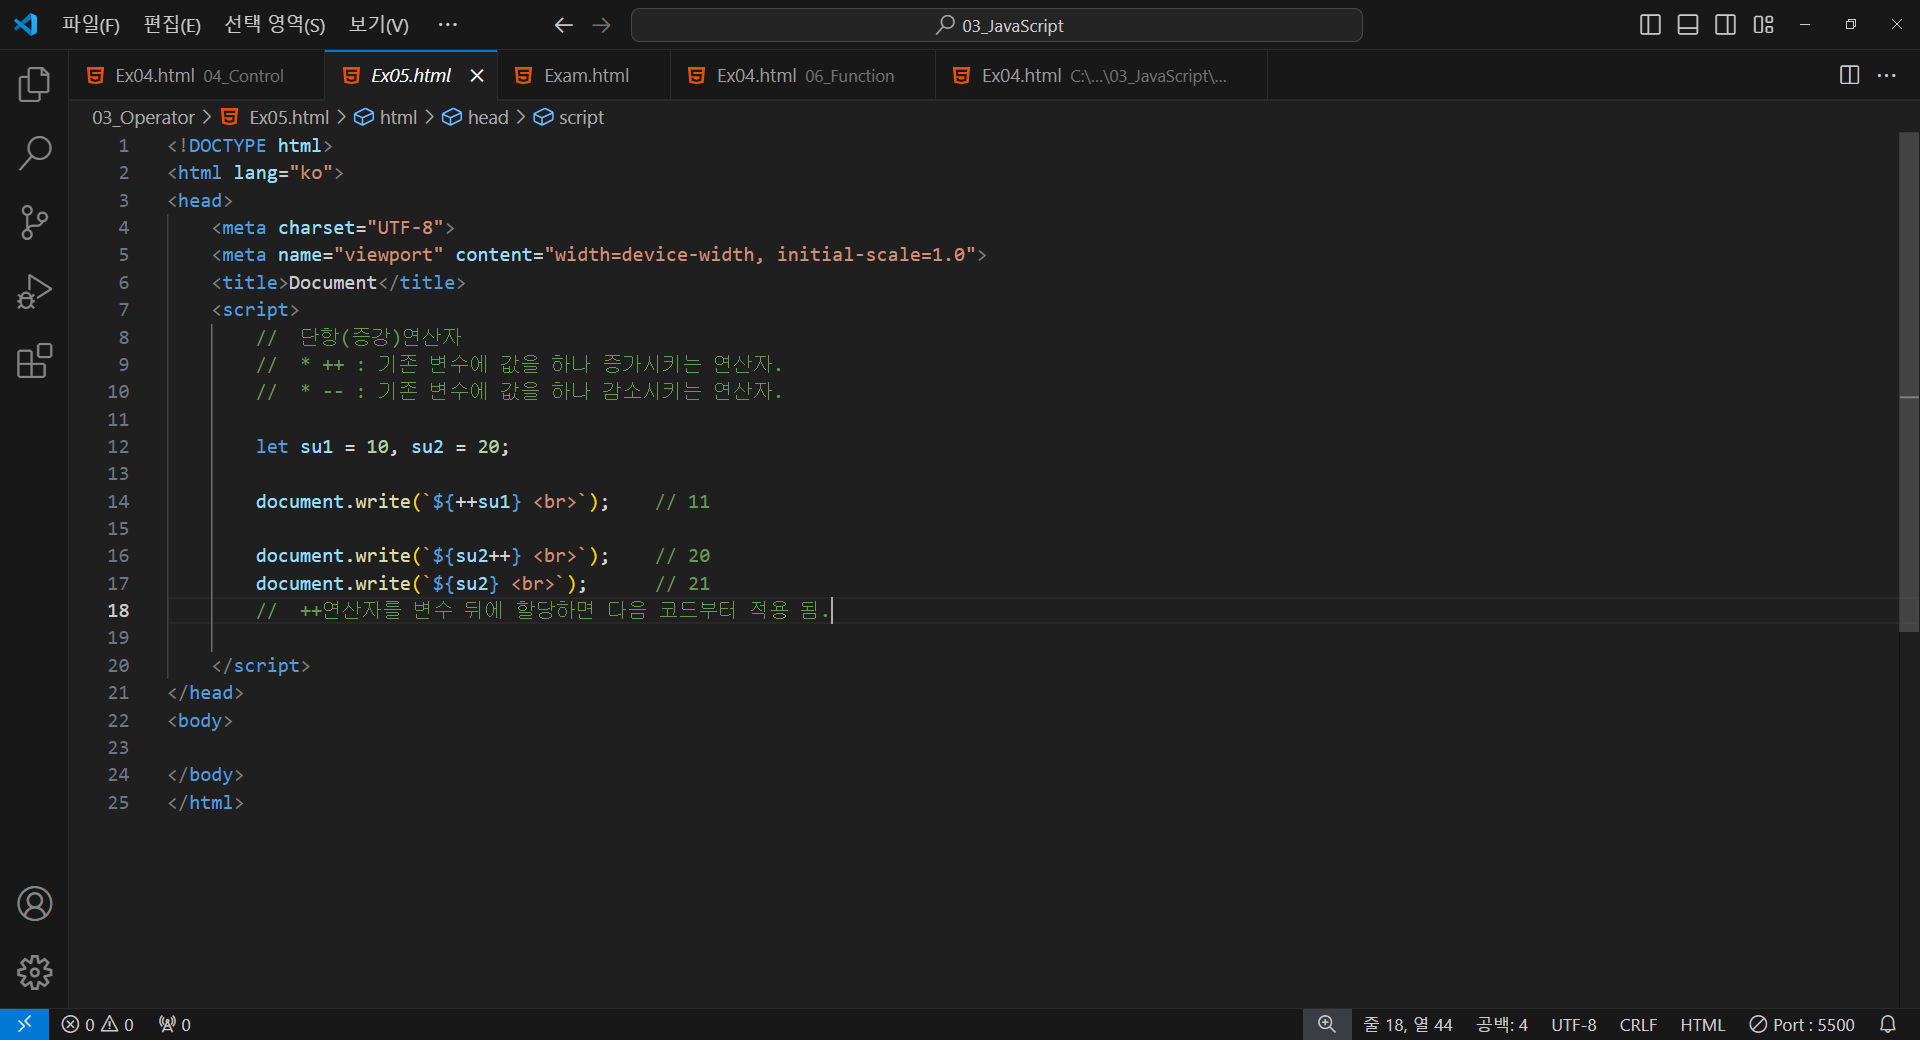Open the Manage gear menu

coord(34,972)
